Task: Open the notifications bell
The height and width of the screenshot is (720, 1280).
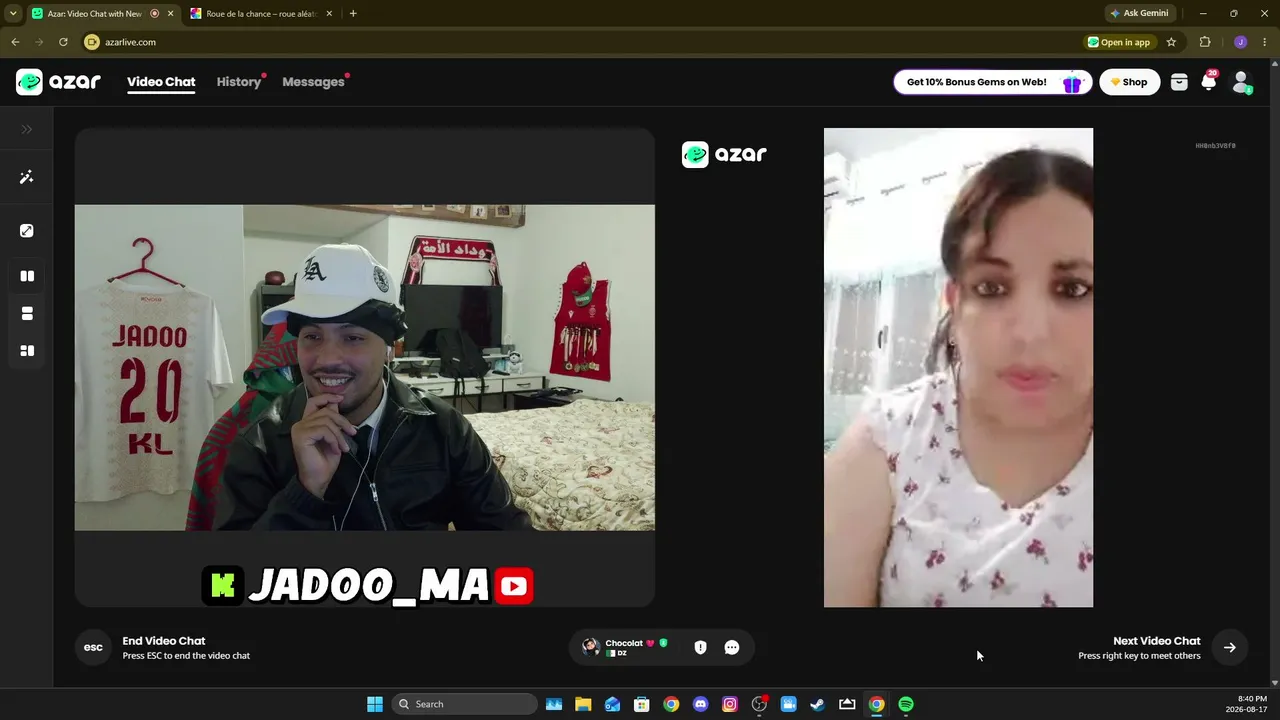Action: (1209, 82)
